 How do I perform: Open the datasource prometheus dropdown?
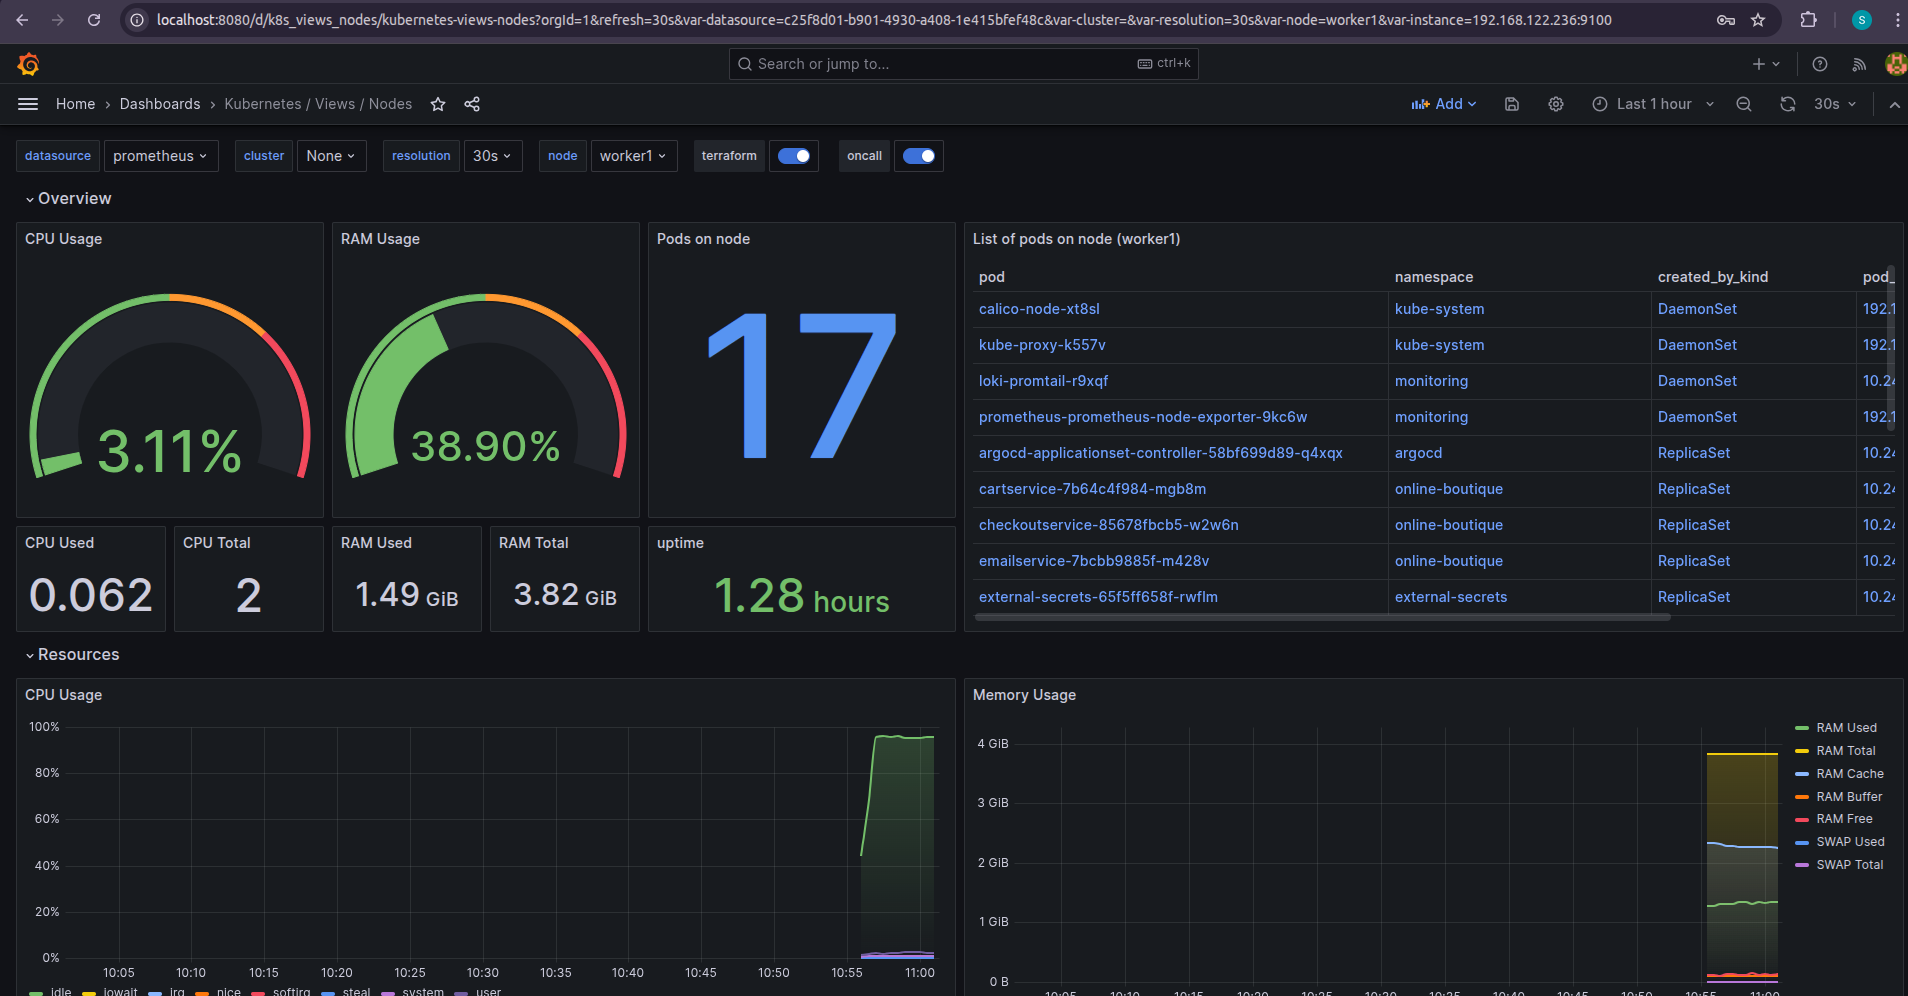coord(160,156)
